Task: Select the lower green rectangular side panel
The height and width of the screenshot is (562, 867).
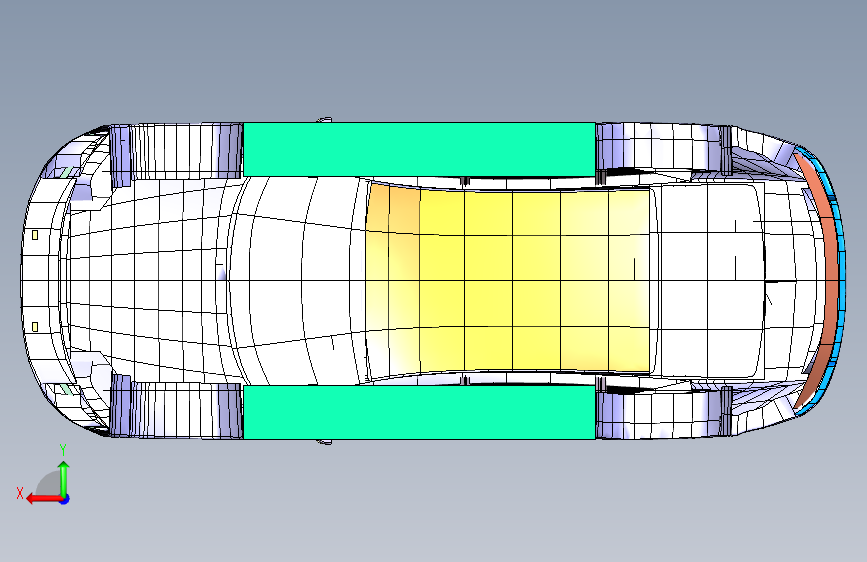Action: coord(419,412)
